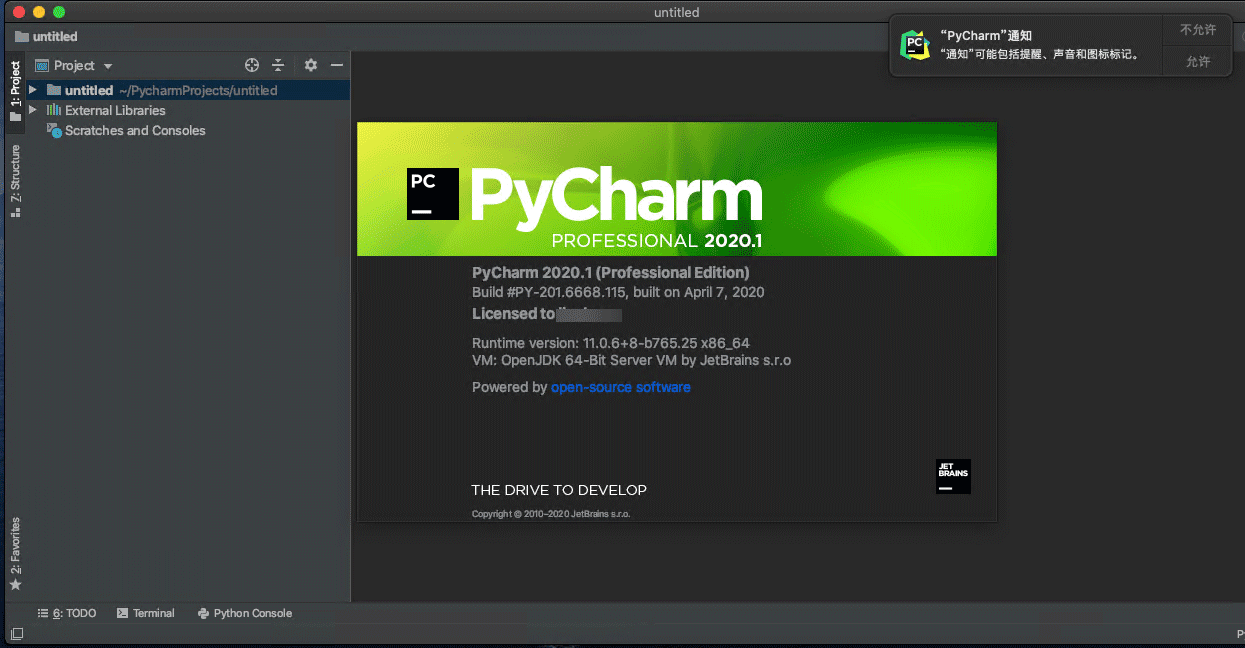Click 不允许 to deny notifications

(1198, 30)
